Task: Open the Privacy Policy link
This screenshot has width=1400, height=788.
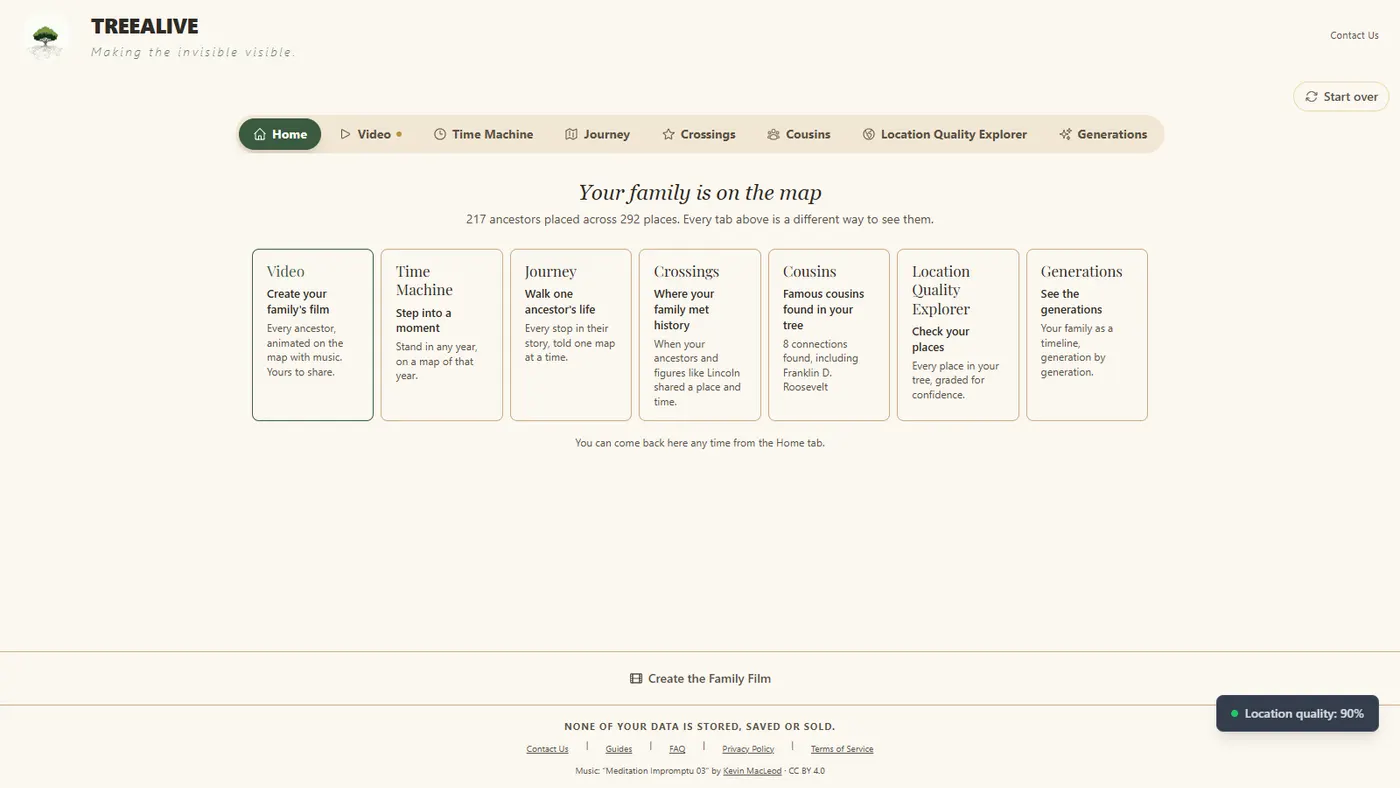Action: pos(748,749)
